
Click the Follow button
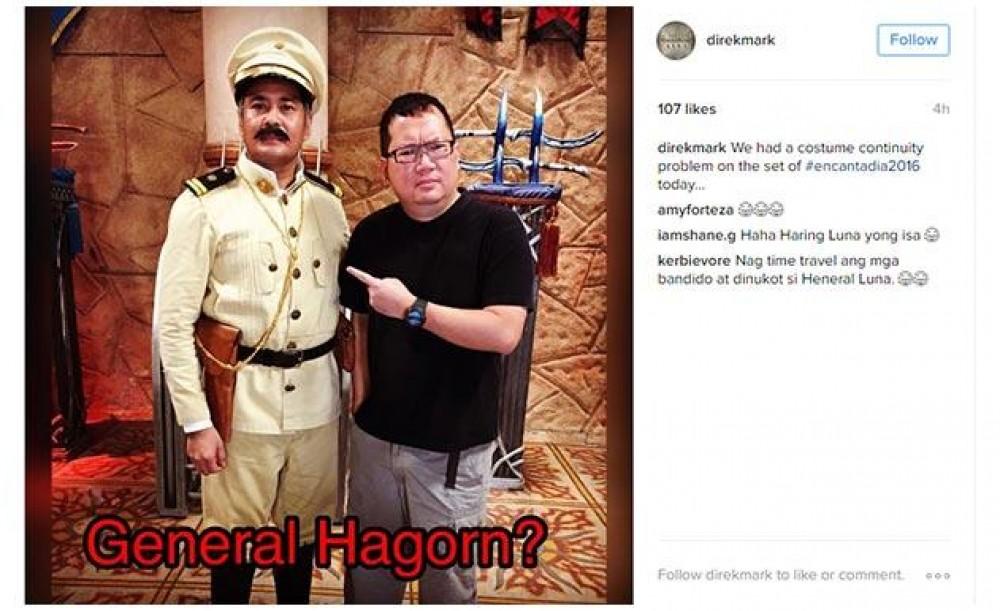pyautogui.click(x=913, y=40)
